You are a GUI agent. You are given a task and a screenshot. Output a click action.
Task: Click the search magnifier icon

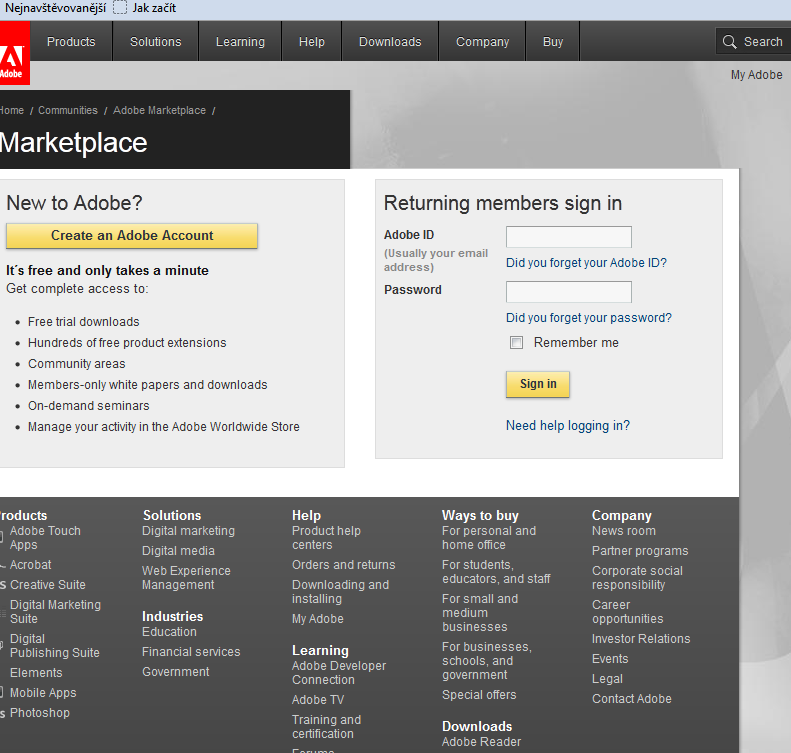(x=729, y=41)
